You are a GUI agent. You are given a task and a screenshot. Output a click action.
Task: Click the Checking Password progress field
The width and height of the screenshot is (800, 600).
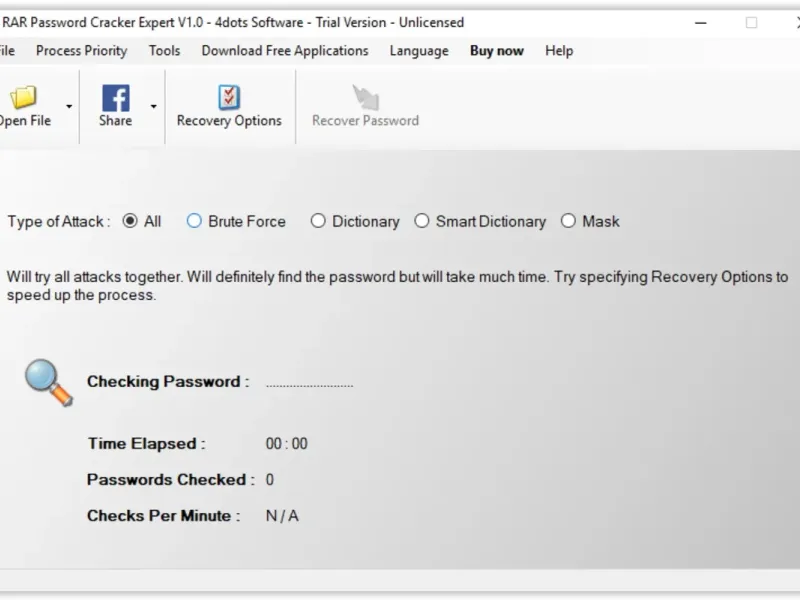point(310,383)
